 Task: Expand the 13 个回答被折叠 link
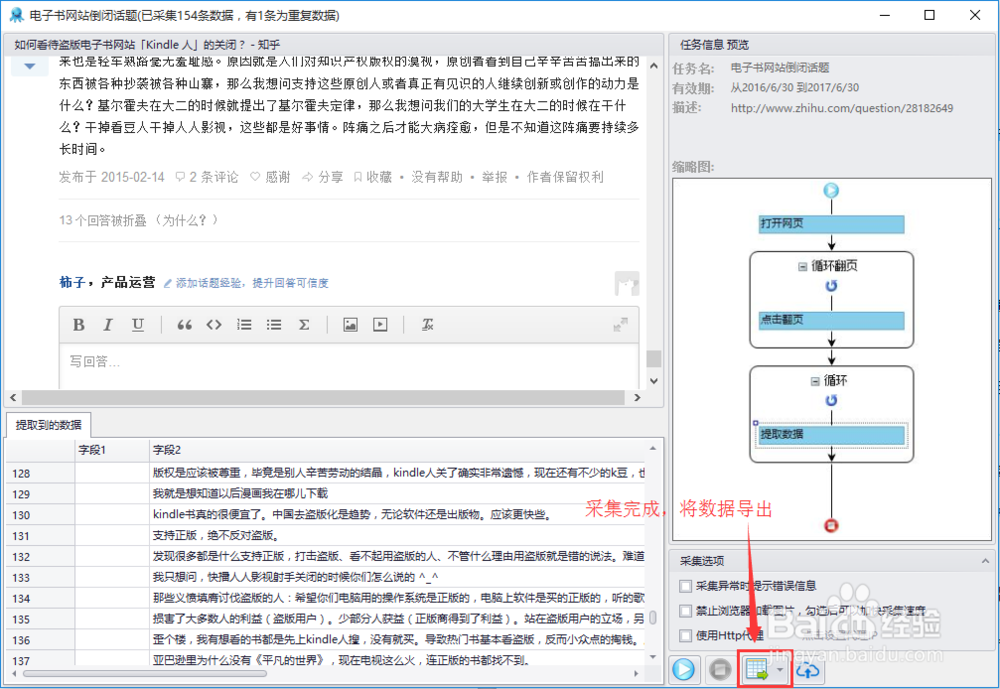(x=139, y=220)
